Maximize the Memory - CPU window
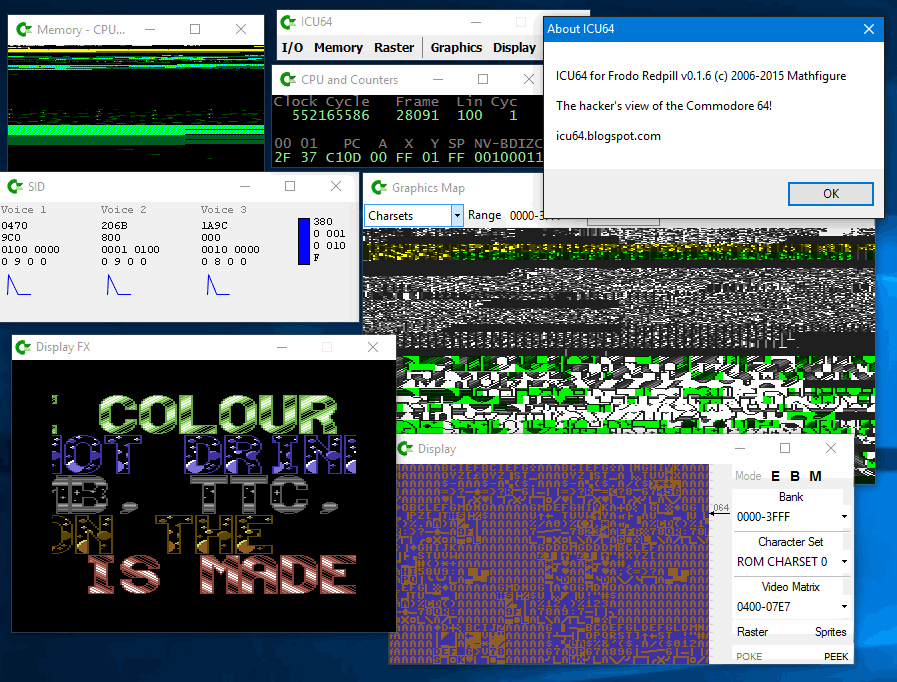 coord(195,29)
